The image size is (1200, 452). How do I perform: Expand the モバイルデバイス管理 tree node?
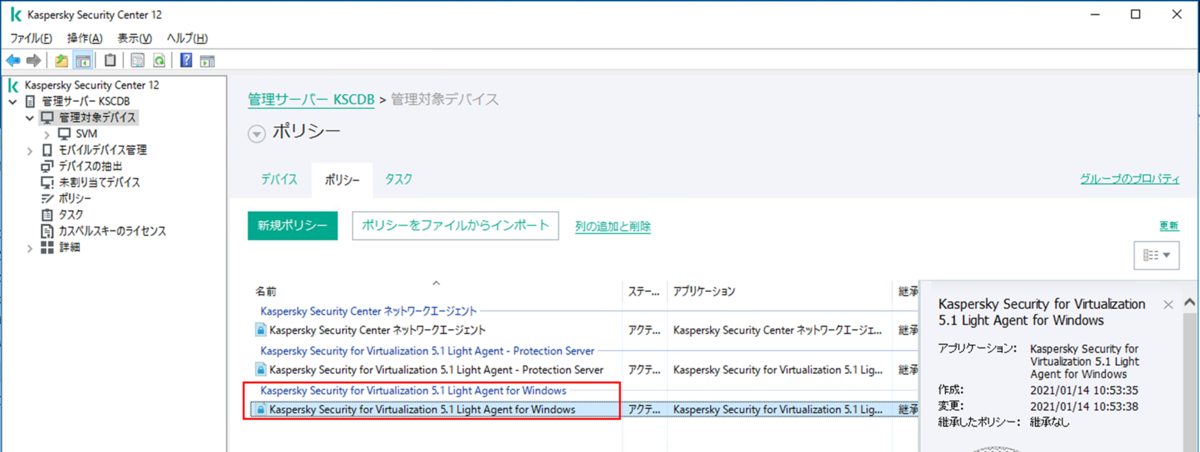30,150
